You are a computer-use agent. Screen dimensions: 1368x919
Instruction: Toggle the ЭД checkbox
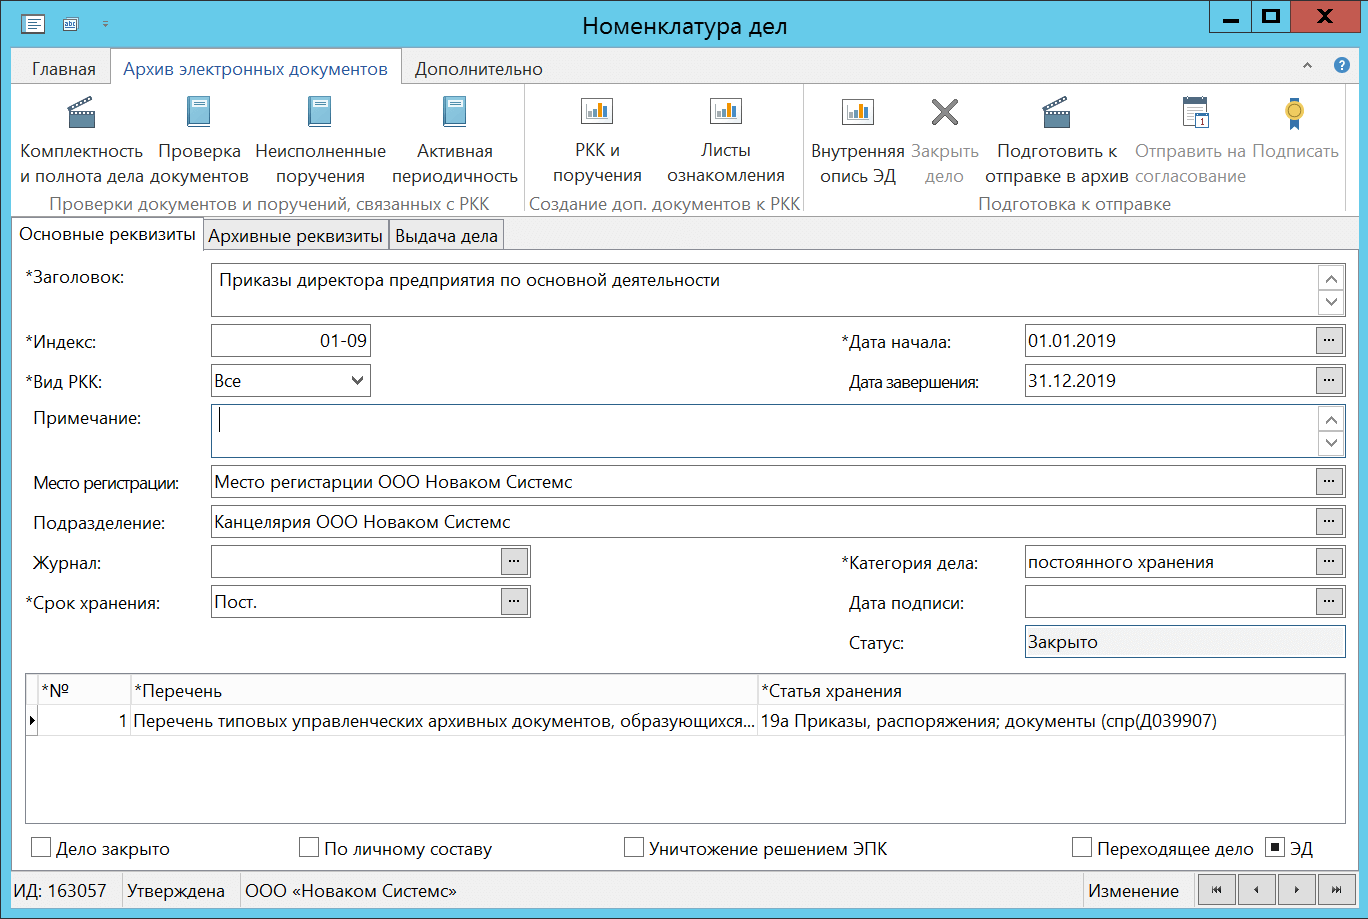(x=1275, y=848)
